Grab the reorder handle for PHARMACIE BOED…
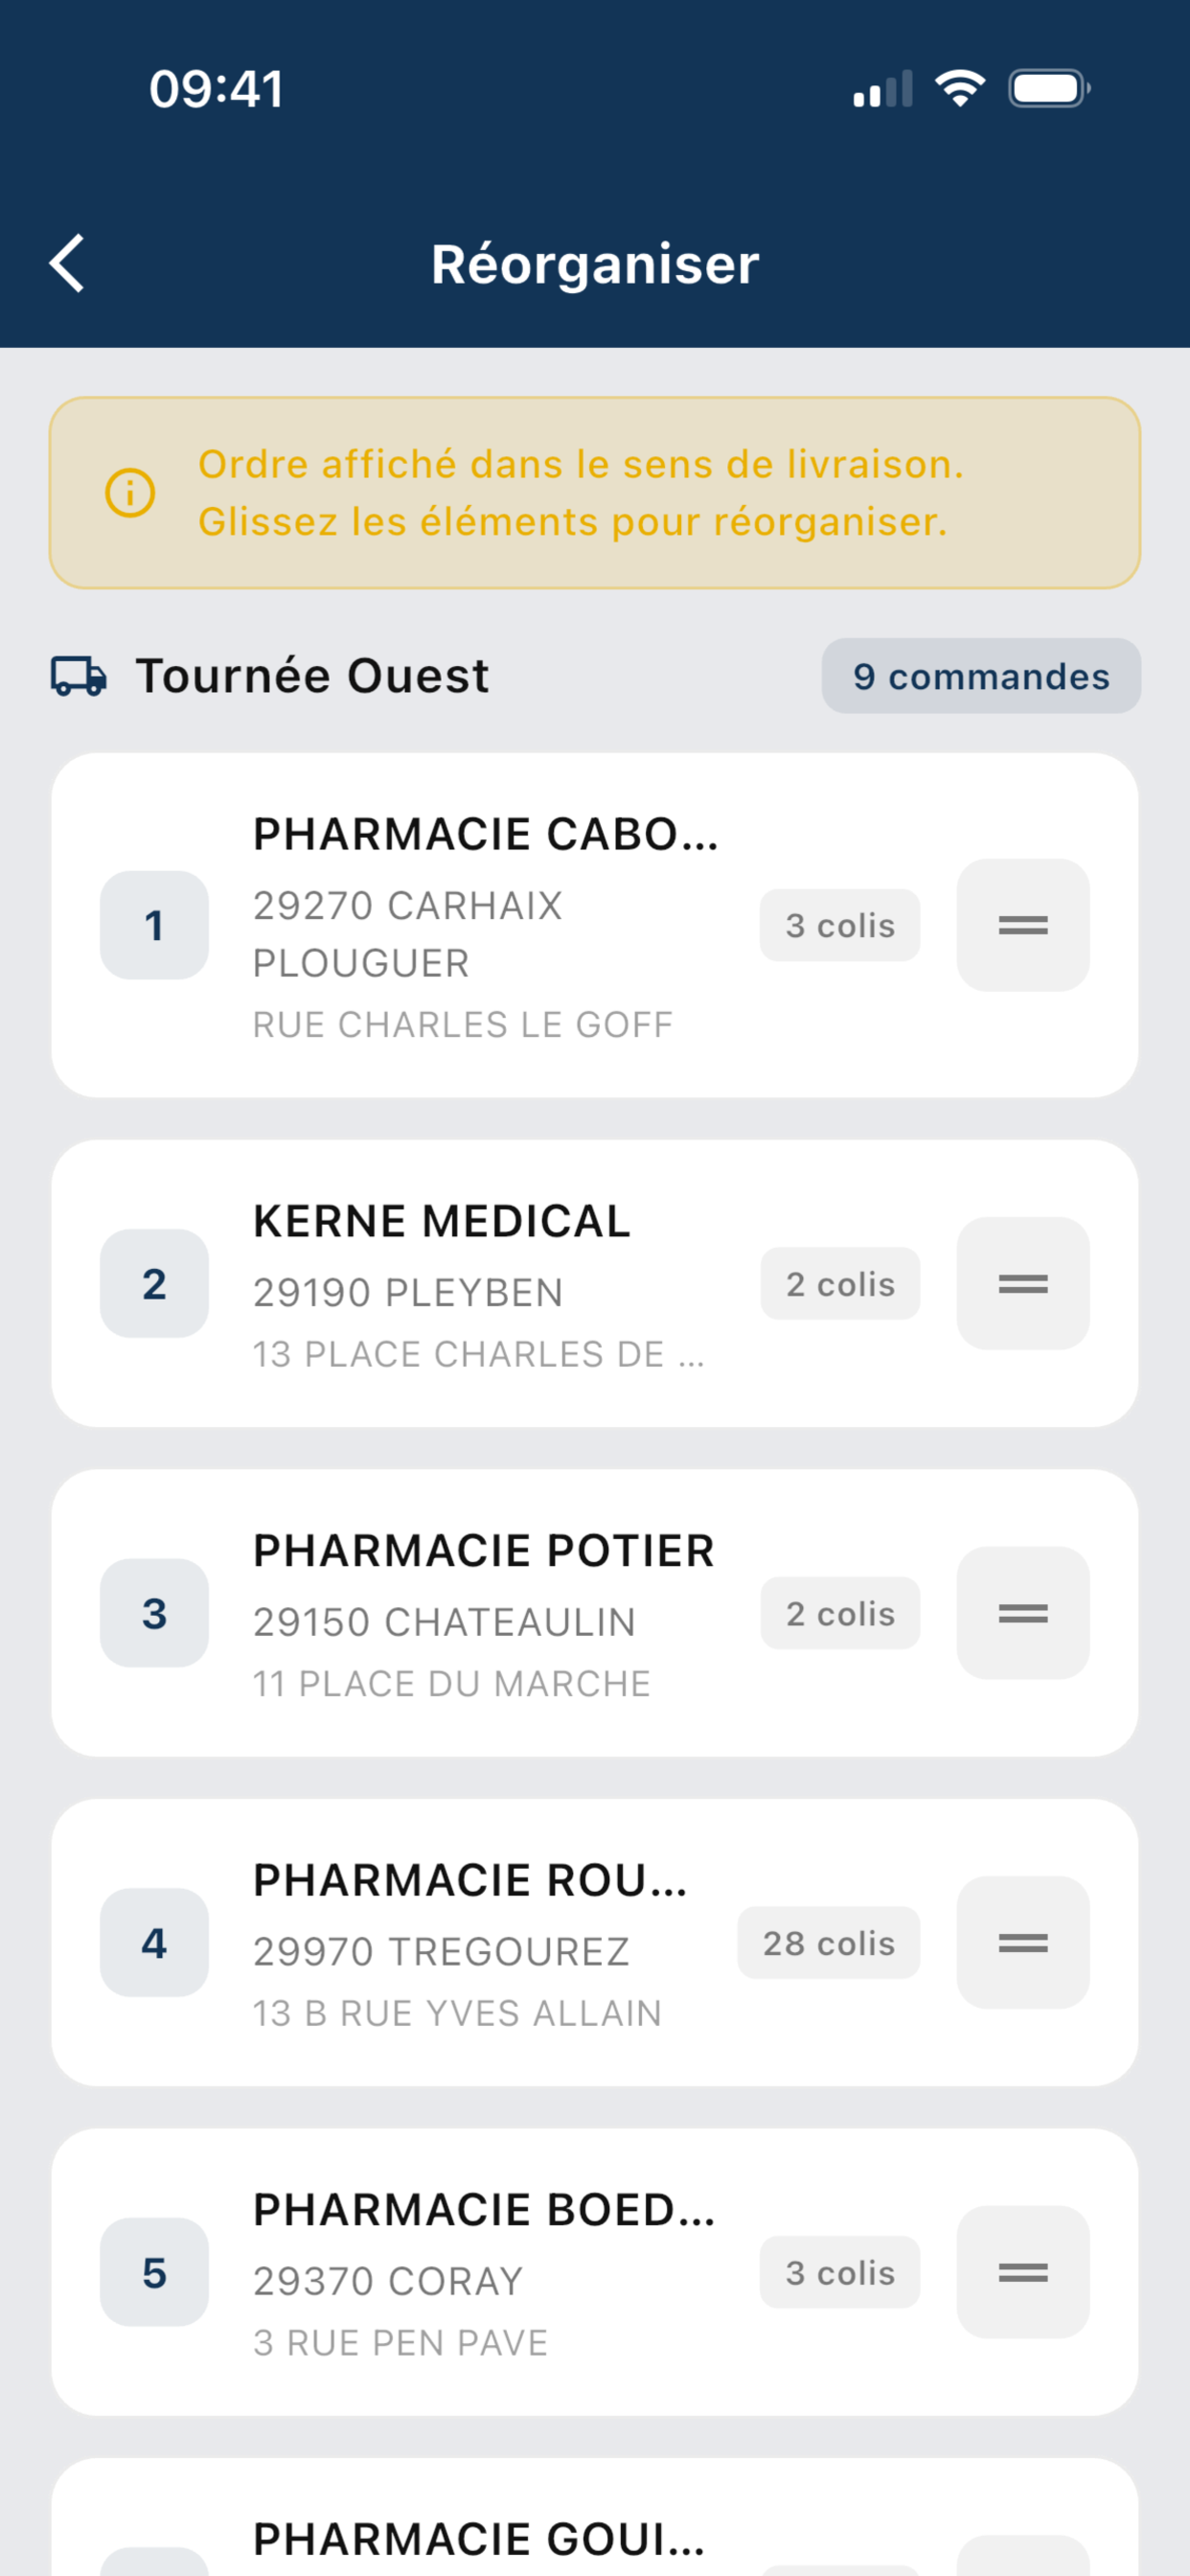This screenshot has width=1190, height=2576. pyautogui.click(x=1023, y=2272)
